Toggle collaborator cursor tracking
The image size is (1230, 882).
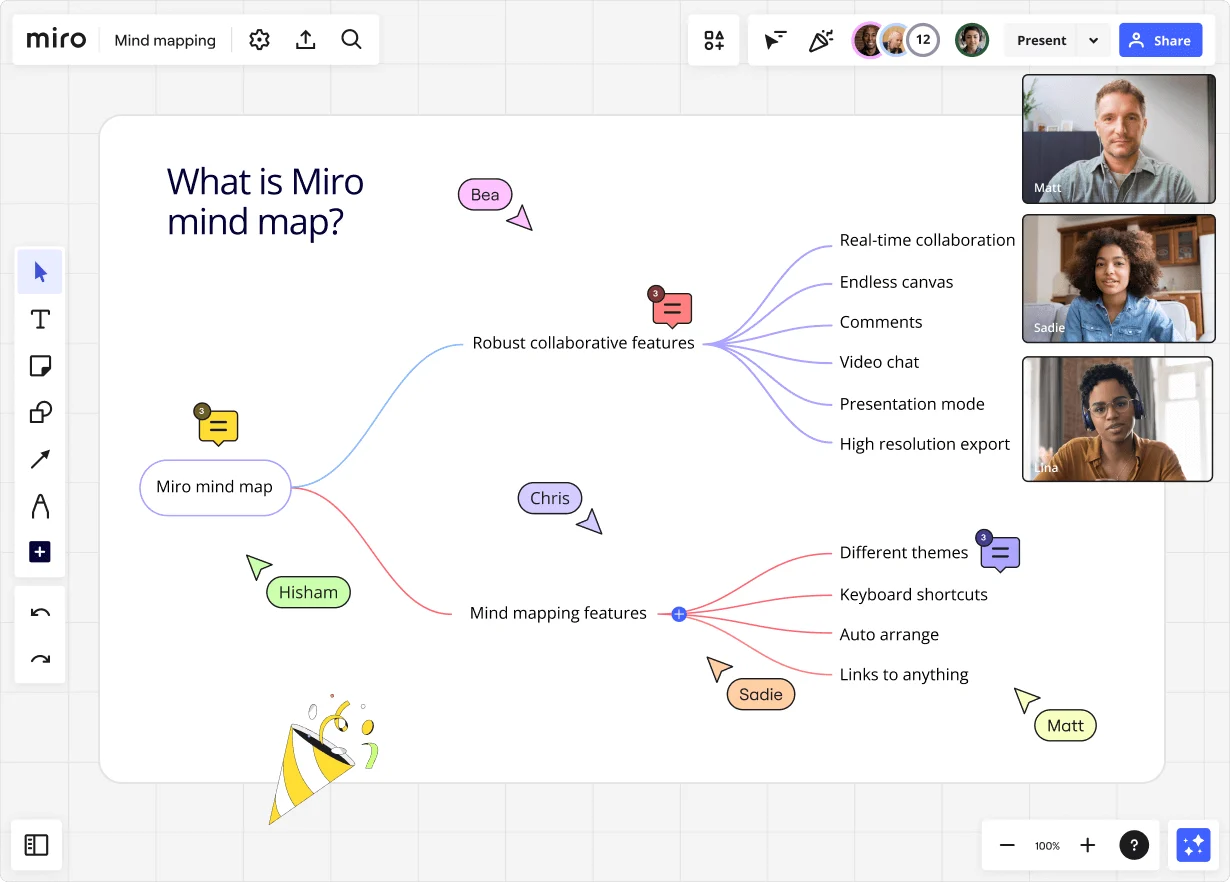(773, 40)
